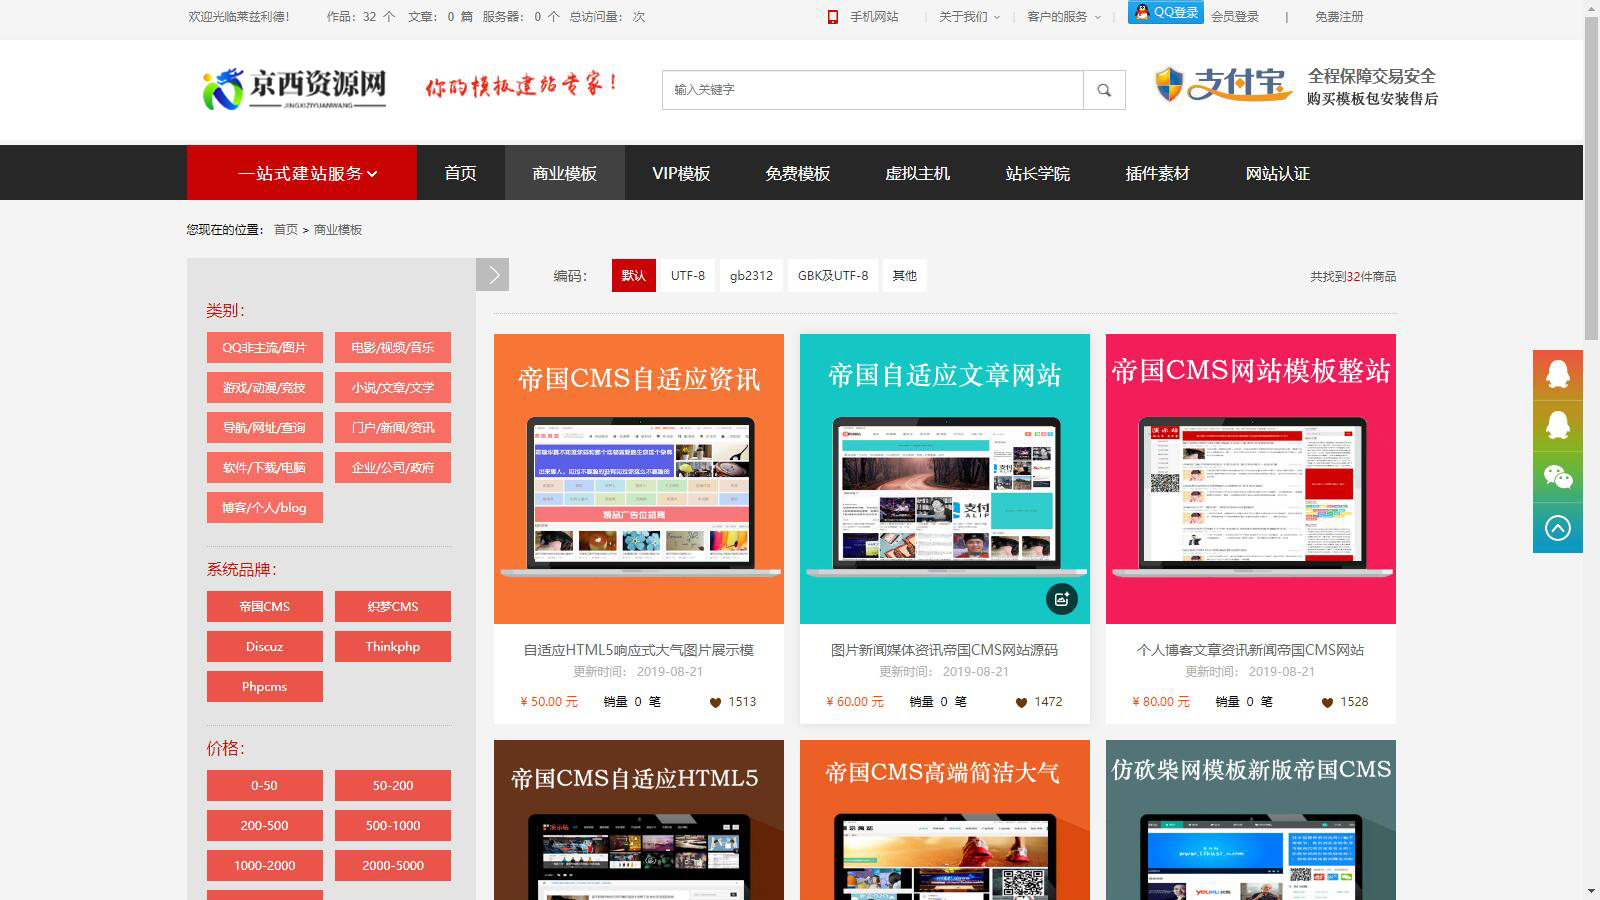Select price range 50-200

coord(393,786)
